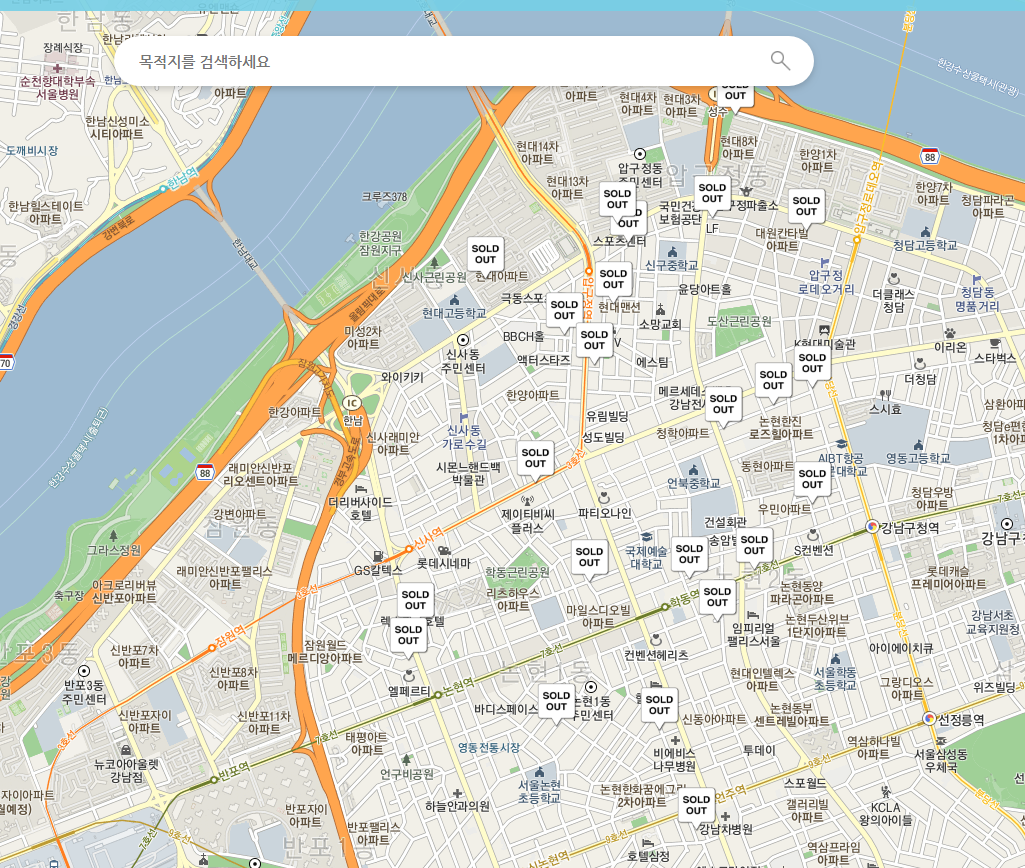Select SOLD OUT marker near 시몬느핸드백 박물관
The height and width of the screenshot is (868, 1025).
pyautogui.click(x=535, y=458)
